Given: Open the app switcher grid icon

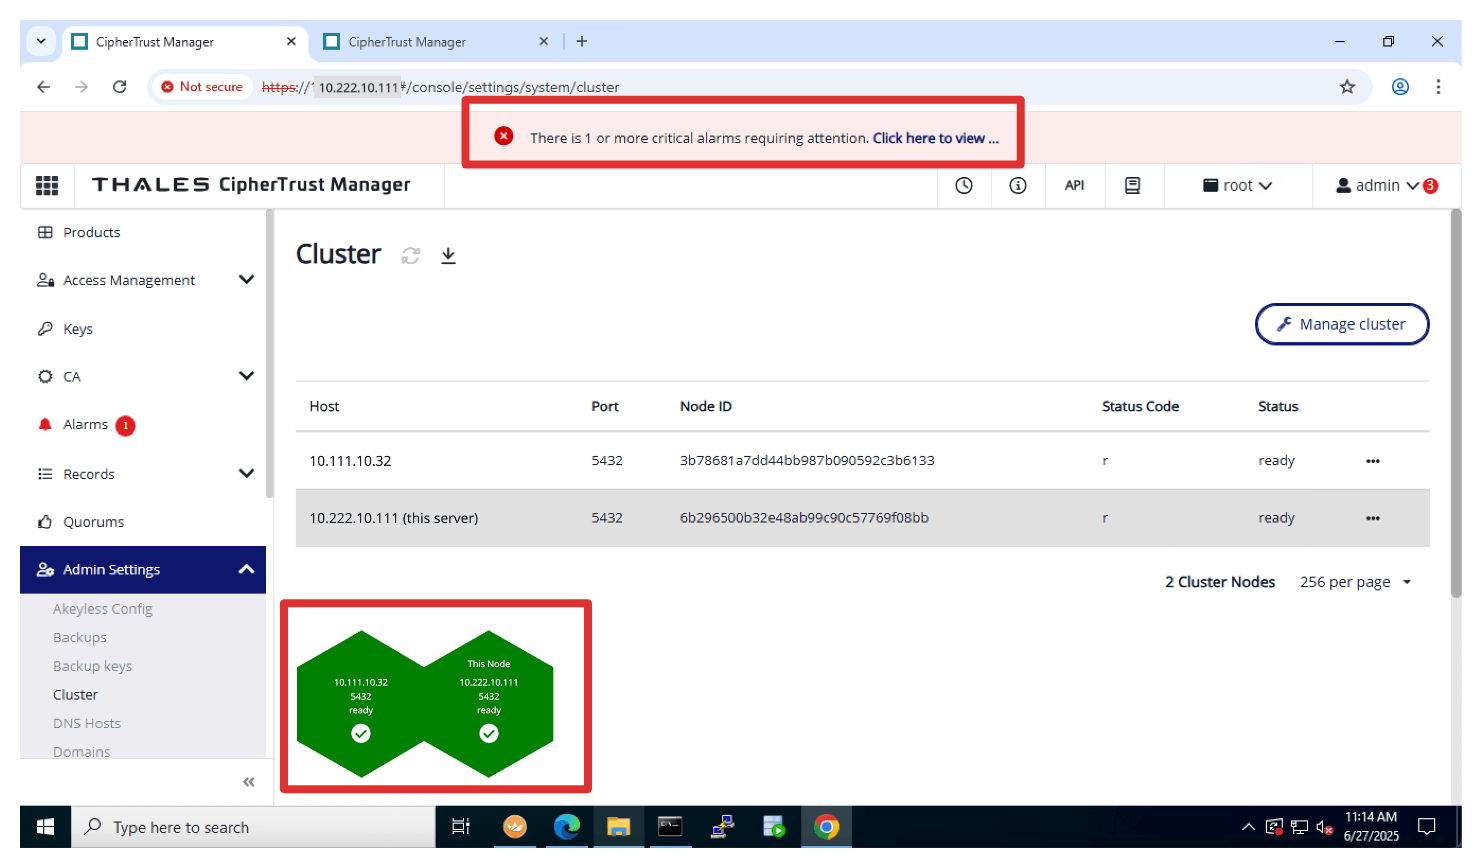Looking at the screenshot, I should (x=46, y=185).
